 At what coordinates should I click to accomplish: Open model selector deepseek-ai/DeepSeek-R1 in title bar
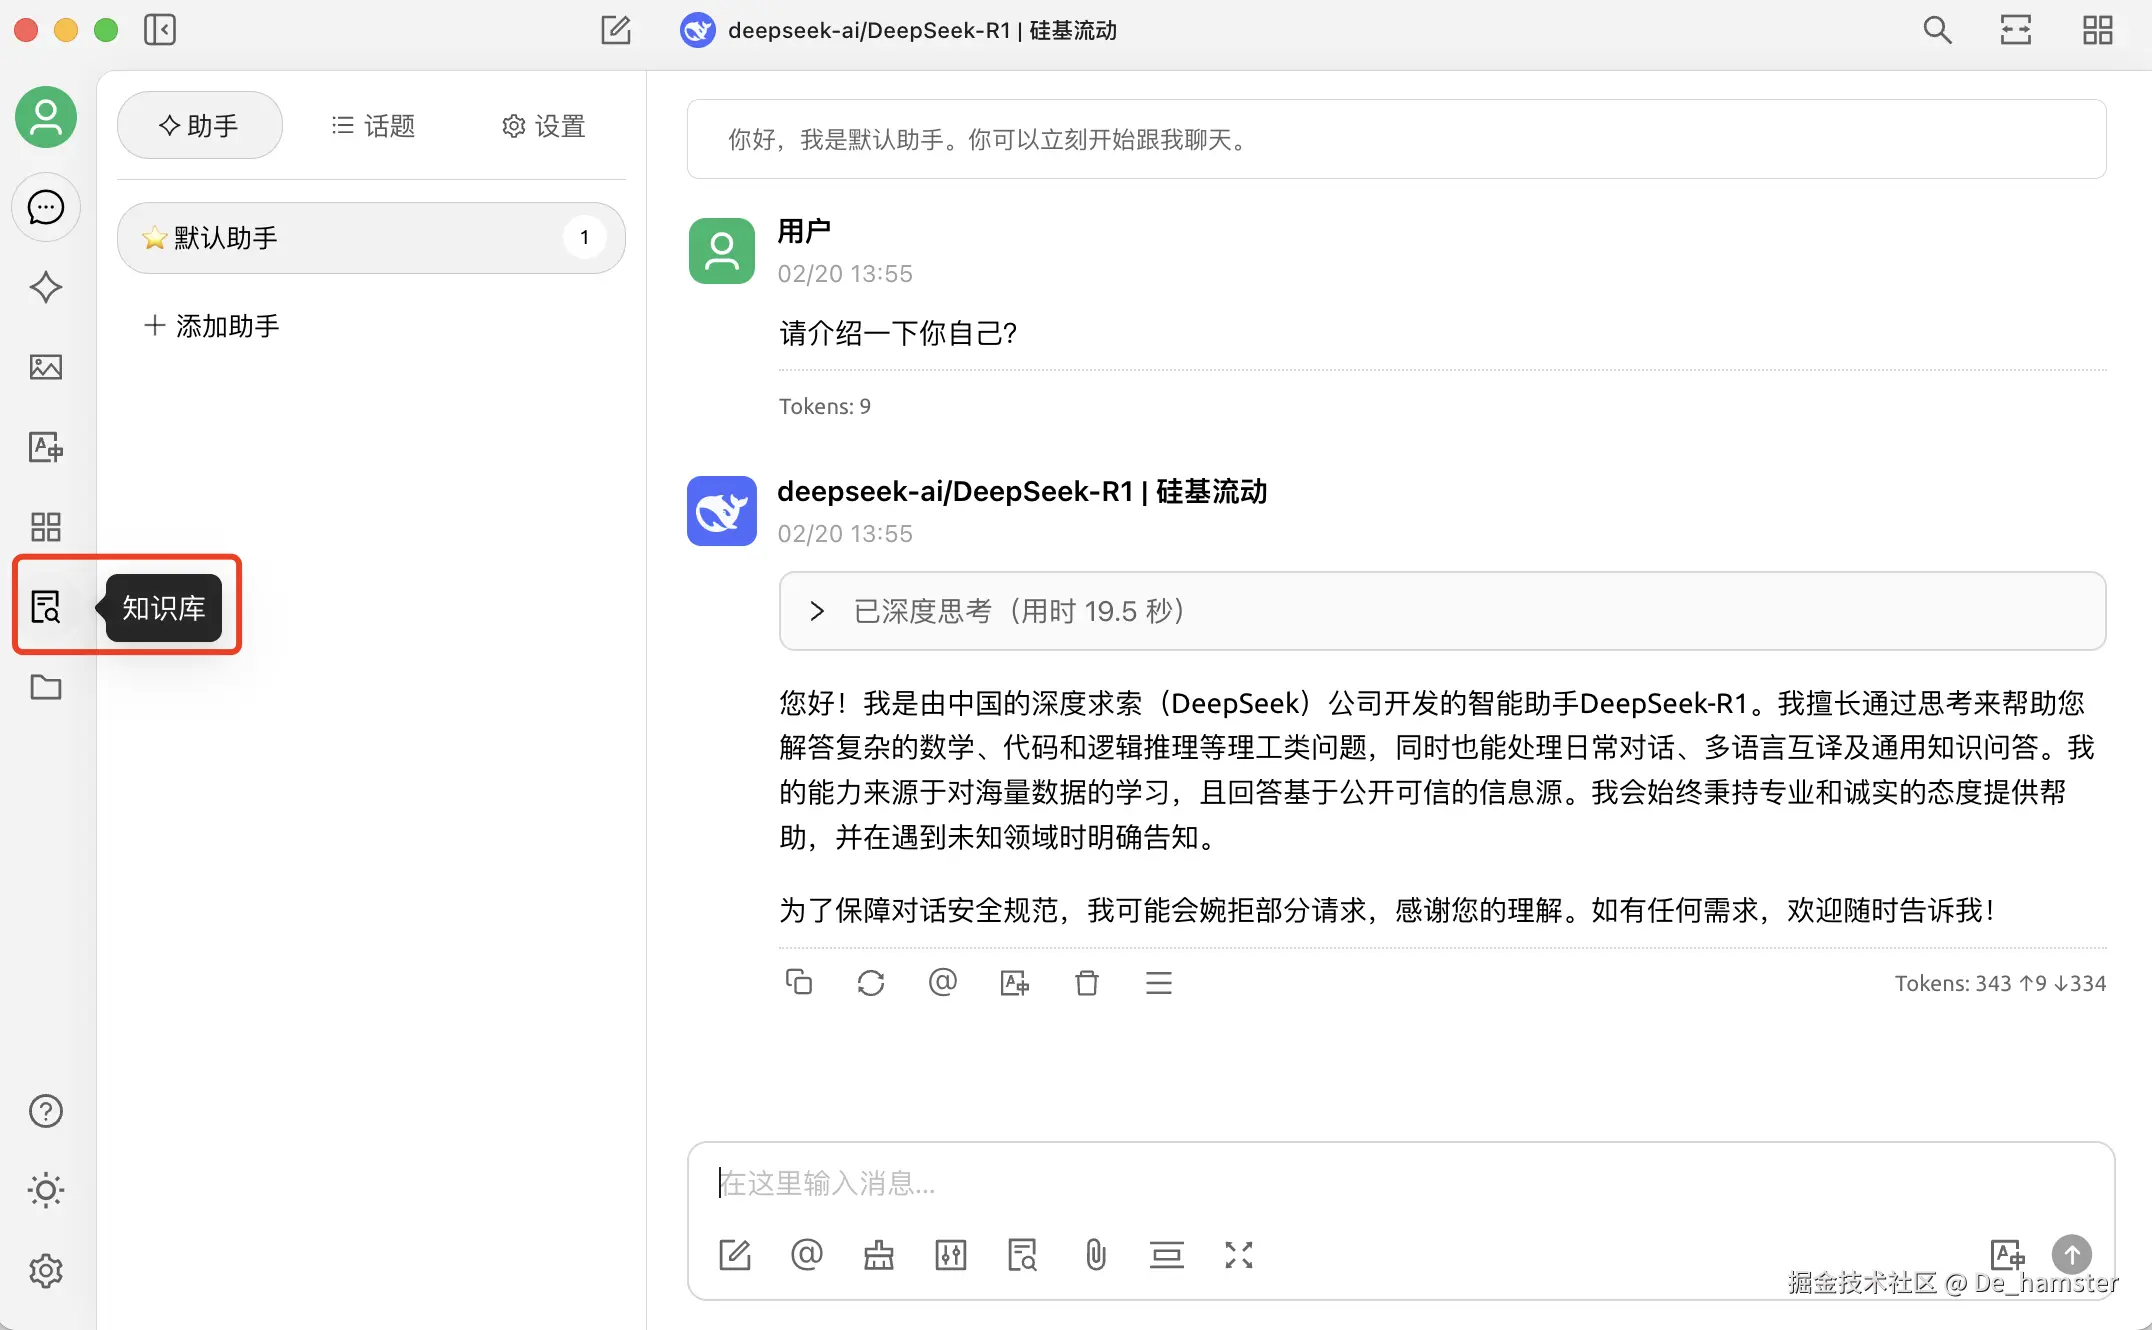click(x=898, y=30)
